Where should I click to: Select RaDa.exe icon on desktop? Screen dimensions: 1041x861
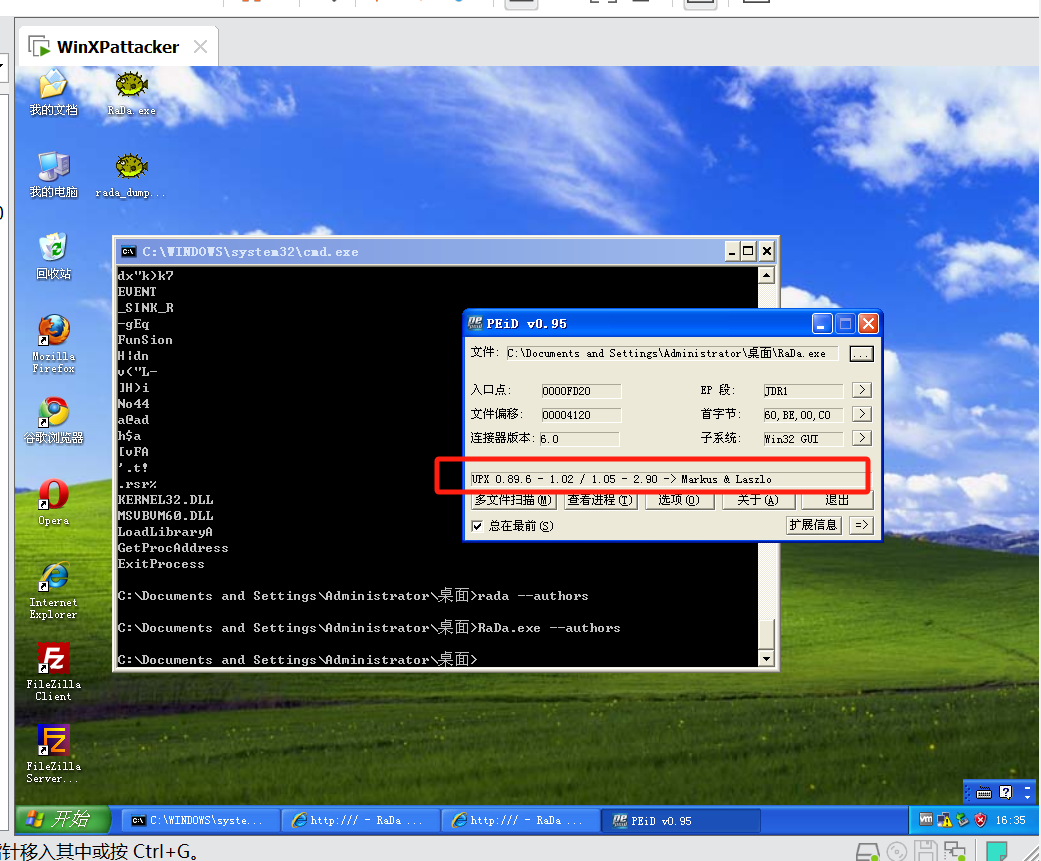point(131,94)
